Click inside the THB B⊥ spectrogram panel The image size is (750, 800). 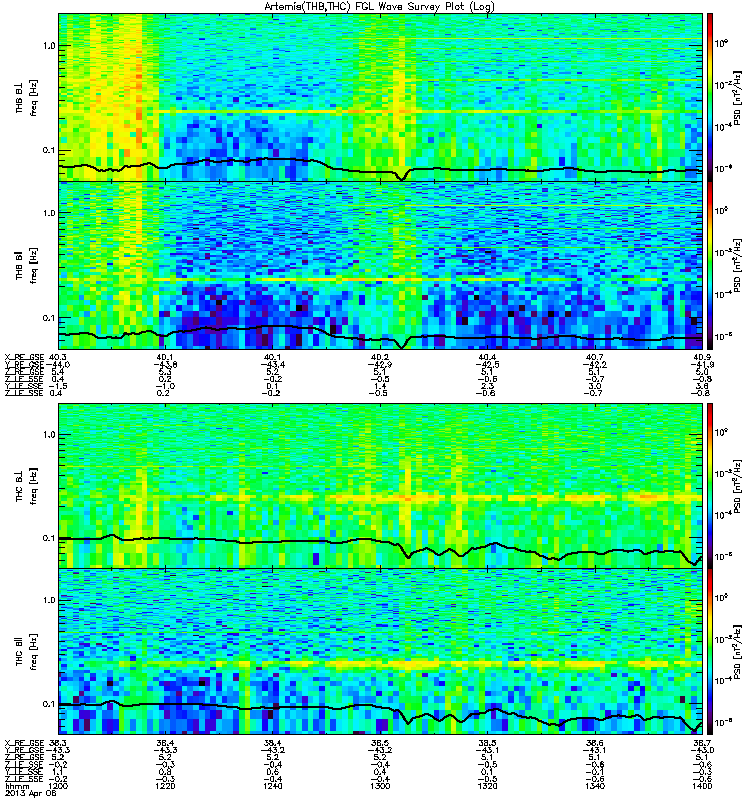pyautogui.click(x=380, y=97)
